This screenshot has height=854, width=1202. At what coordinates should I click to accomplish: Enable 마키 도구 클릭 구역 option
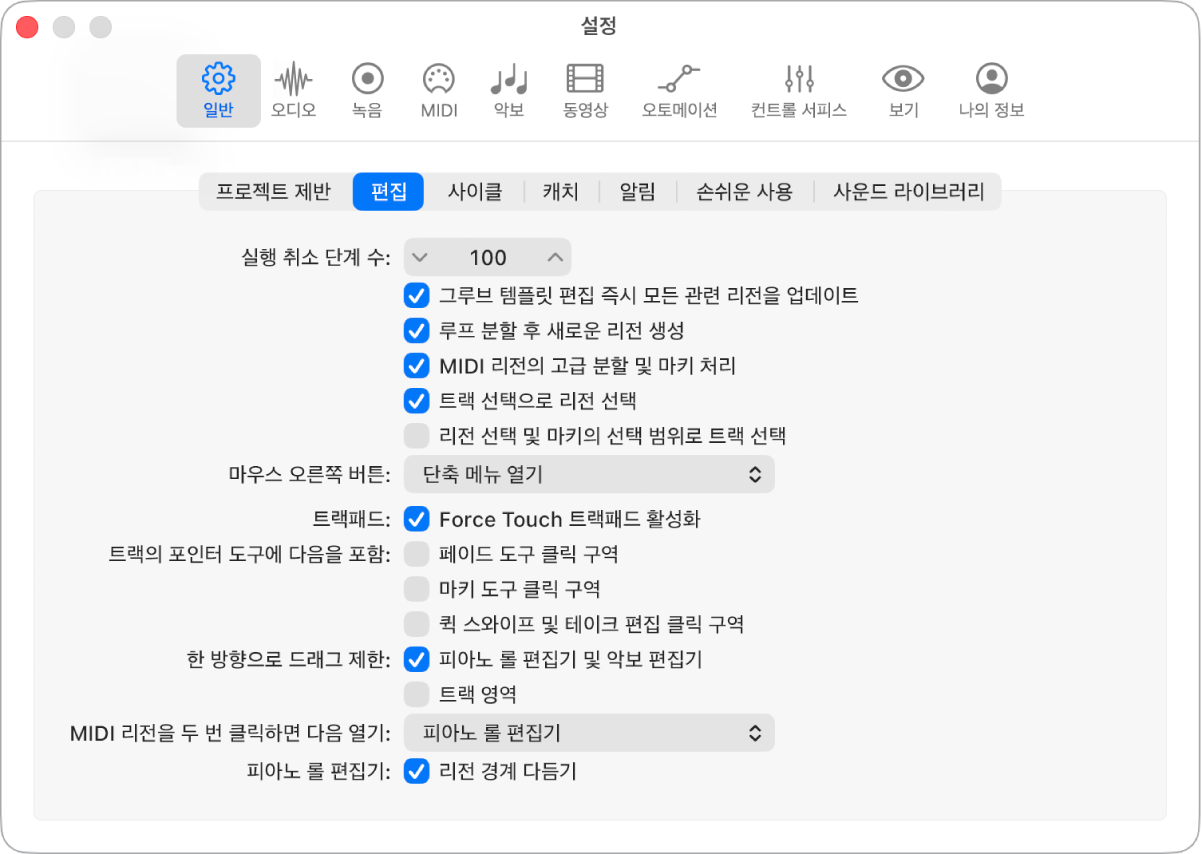tap(416, 589)
